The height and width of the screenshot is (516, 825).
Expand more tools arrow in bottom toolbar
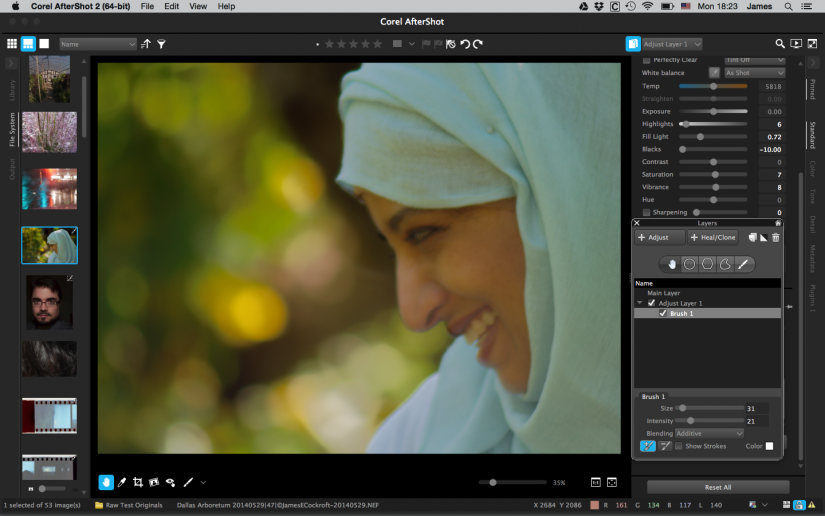pyautogui.click(x=203, y=482)
